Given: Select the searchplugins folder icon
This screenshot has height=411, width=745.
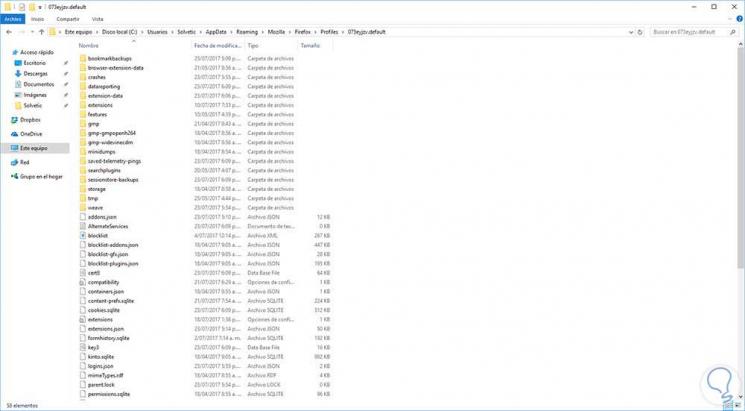Looking at the screenshot, I should pos(83,170).
